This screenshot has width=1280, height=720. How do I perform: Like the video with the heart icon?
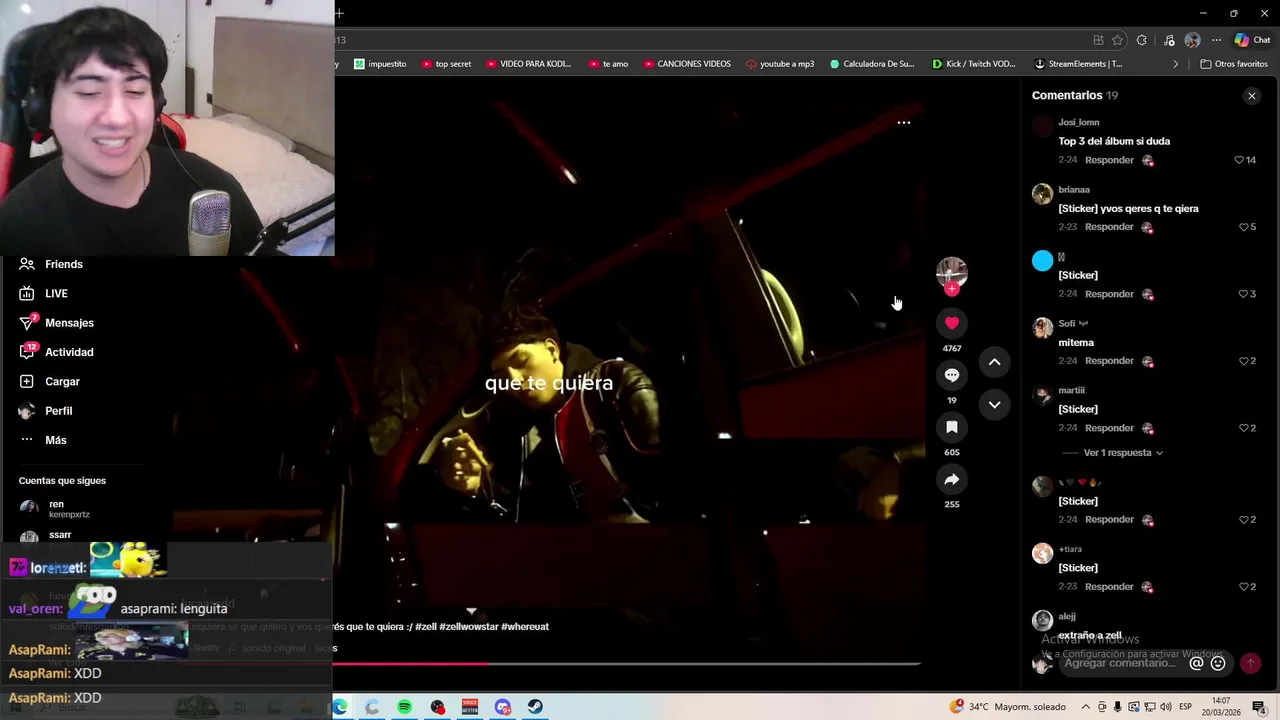(x=952, y=323)
